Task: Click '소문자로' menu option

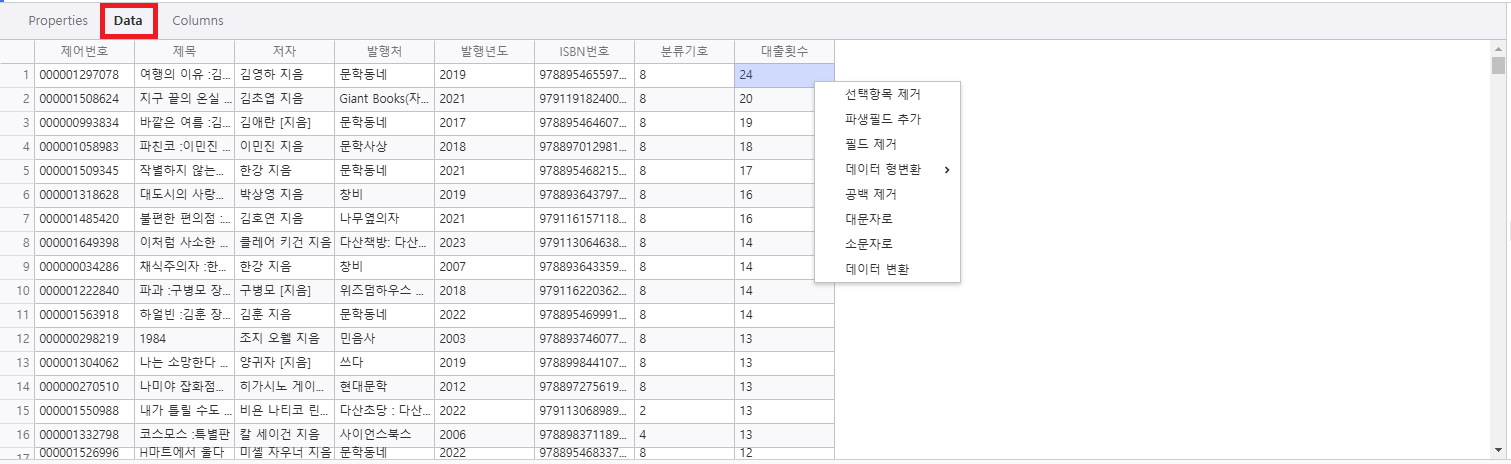Action: 870,244
